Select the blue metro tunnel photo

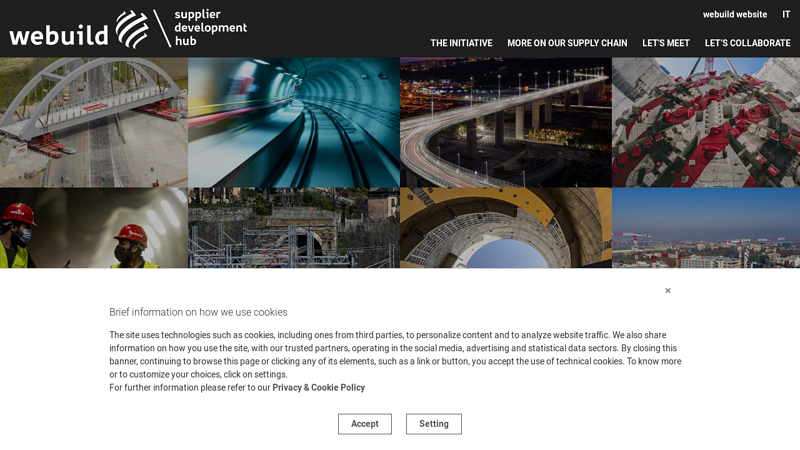[x=294, y=122]
